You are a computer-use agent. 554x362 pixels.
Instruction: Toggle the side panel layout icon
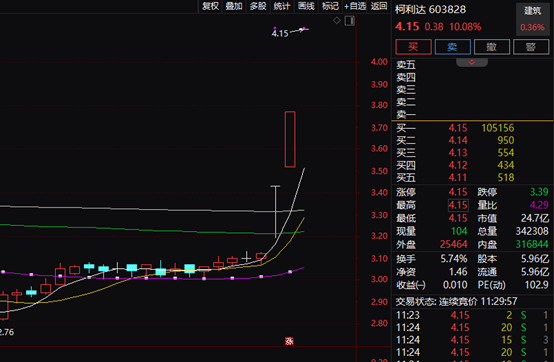click(349, 21)
